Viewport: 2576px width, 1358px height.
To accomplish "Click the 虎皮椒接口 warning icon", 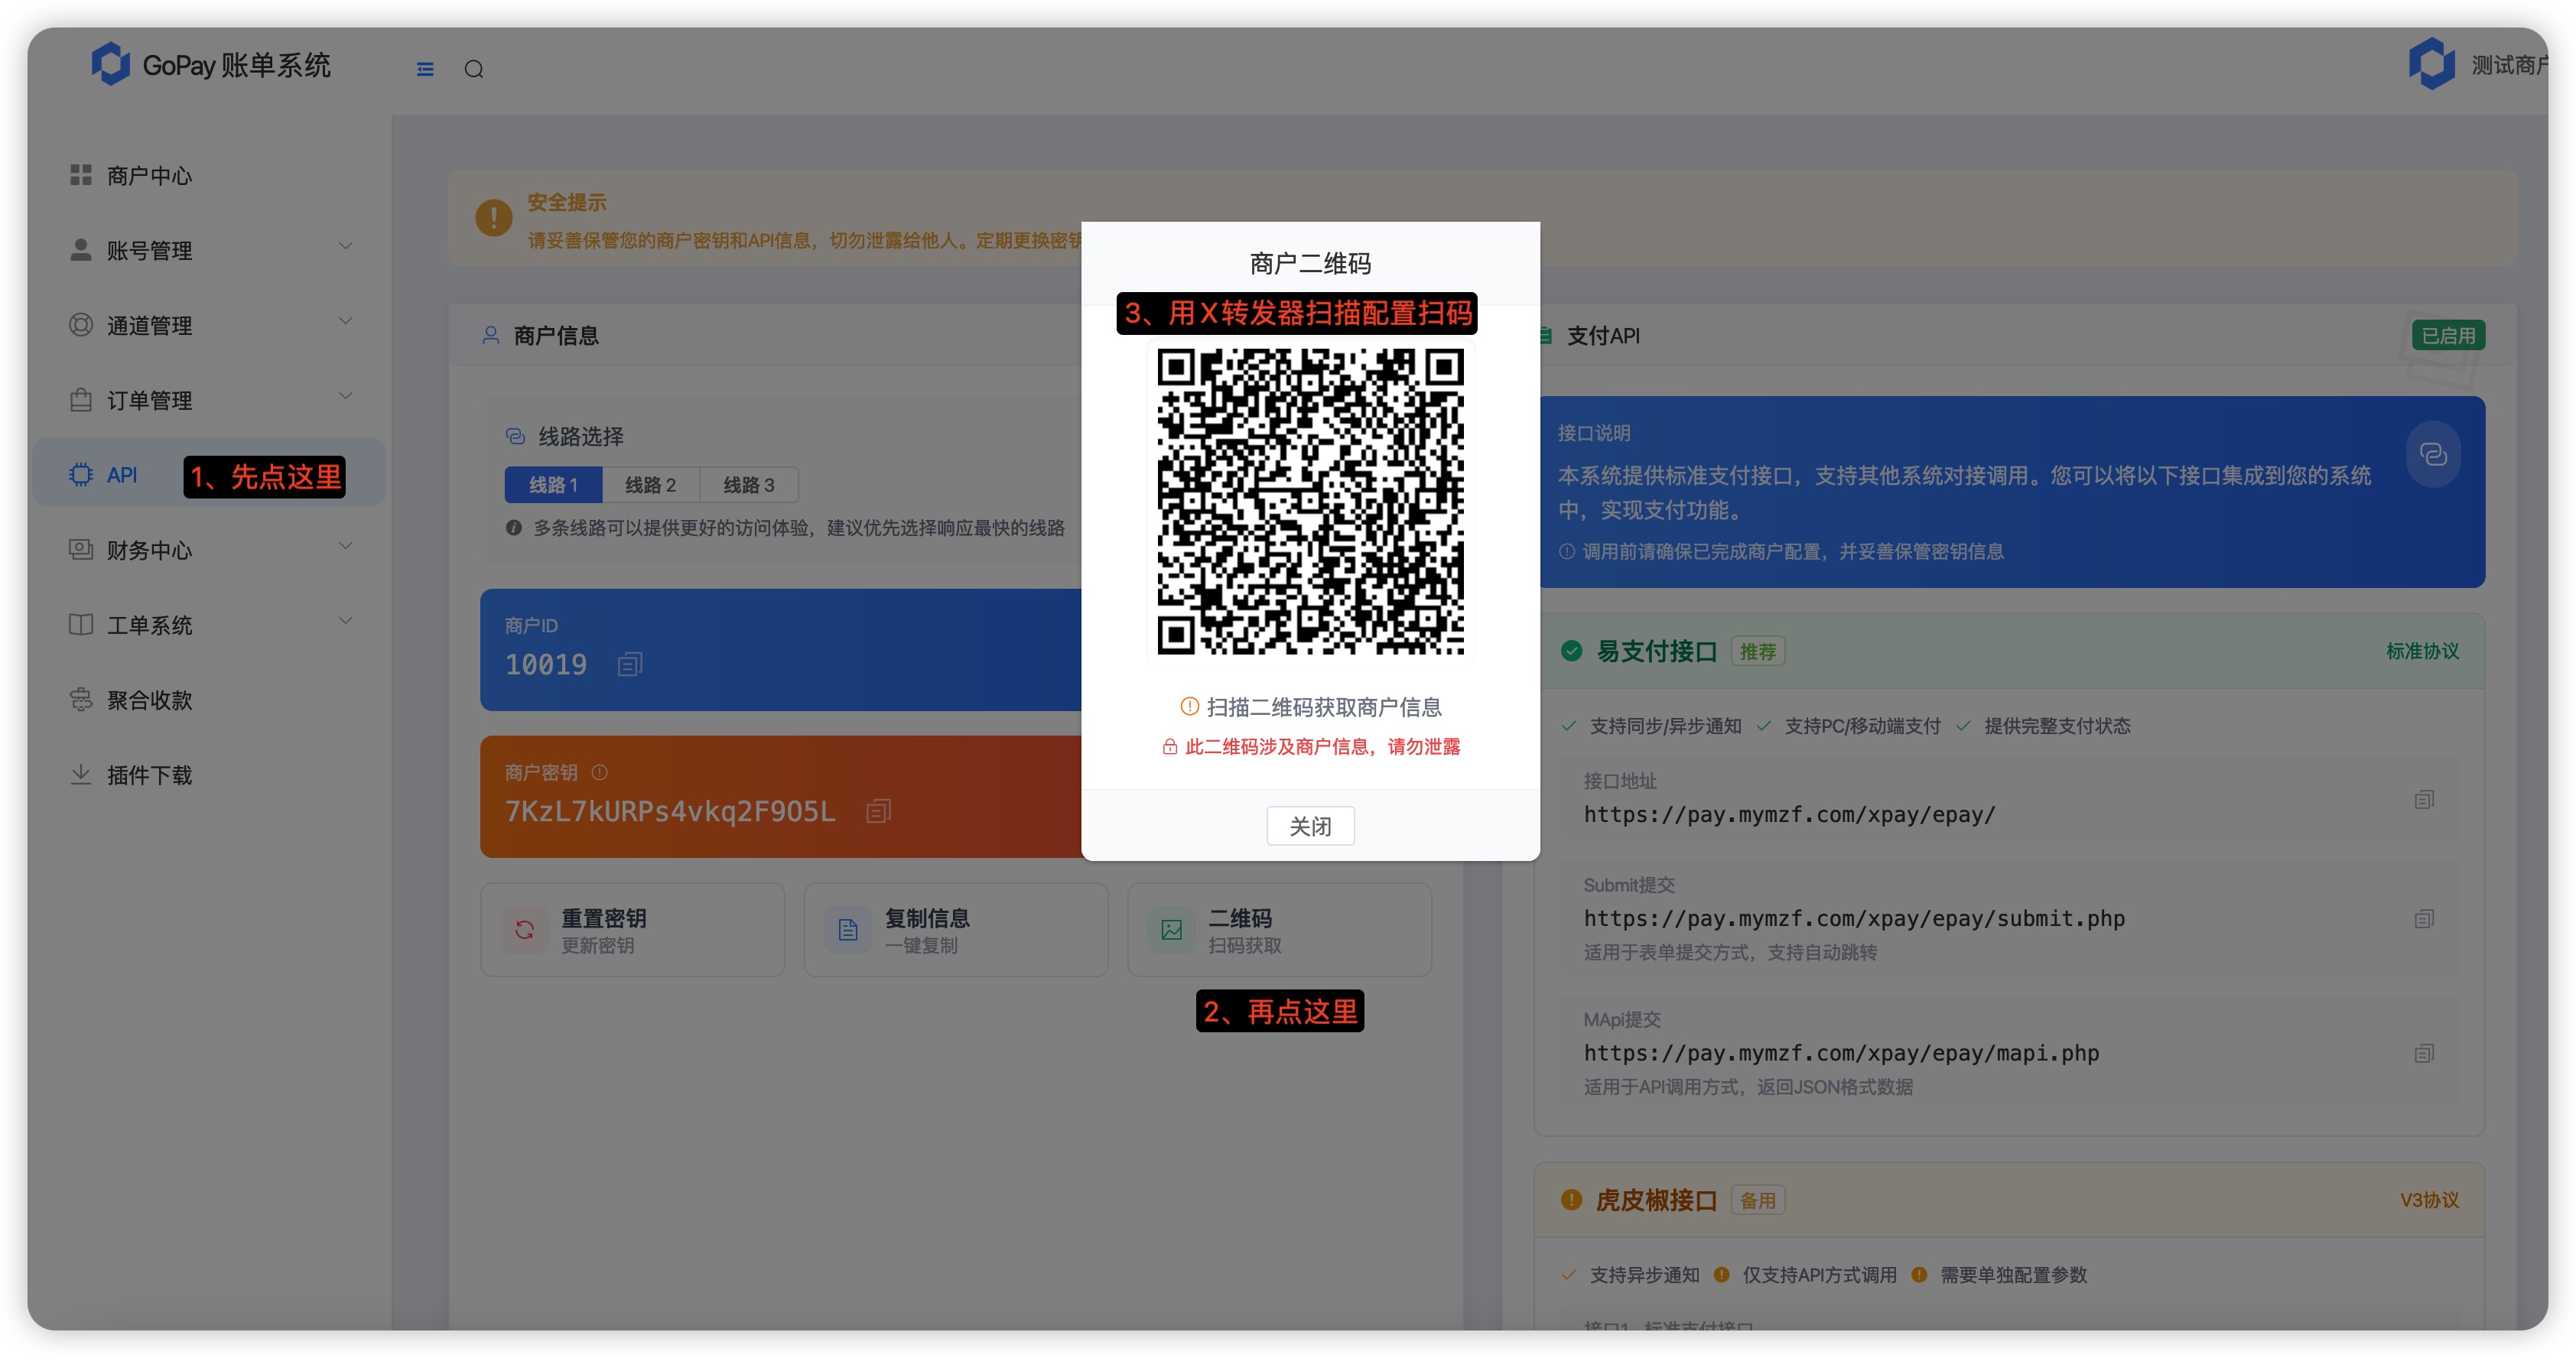I will pyautogui.click(x=1572, y=1200).
